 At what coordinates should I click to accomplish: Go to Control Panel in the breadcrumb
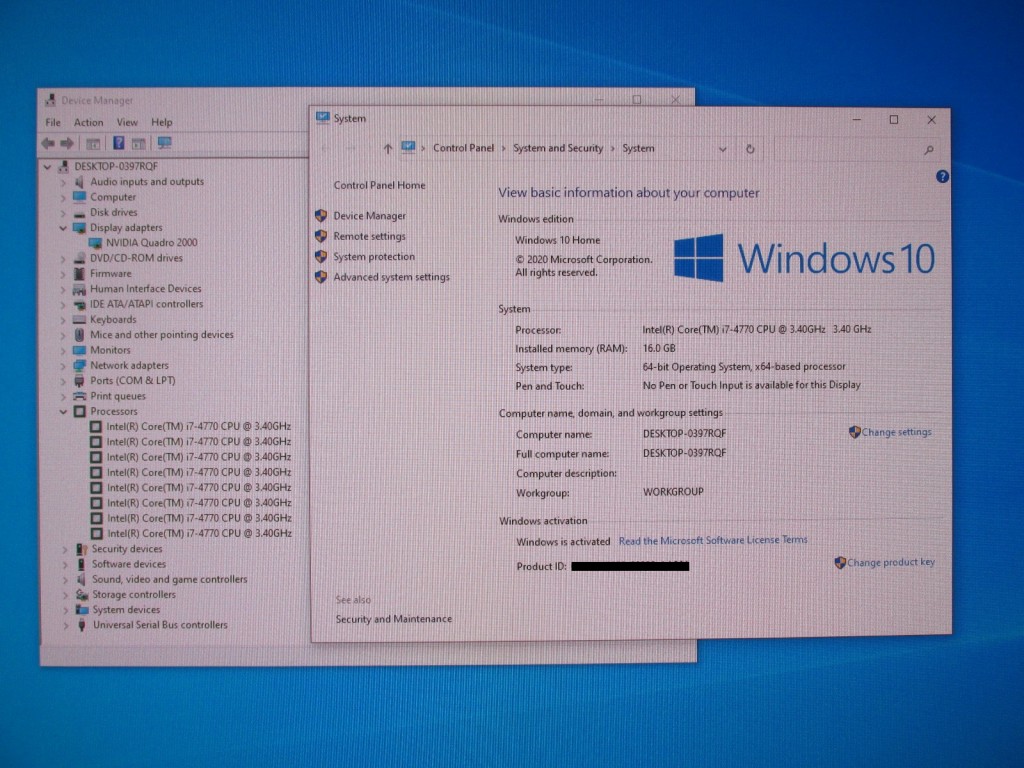tap(463, 148)
